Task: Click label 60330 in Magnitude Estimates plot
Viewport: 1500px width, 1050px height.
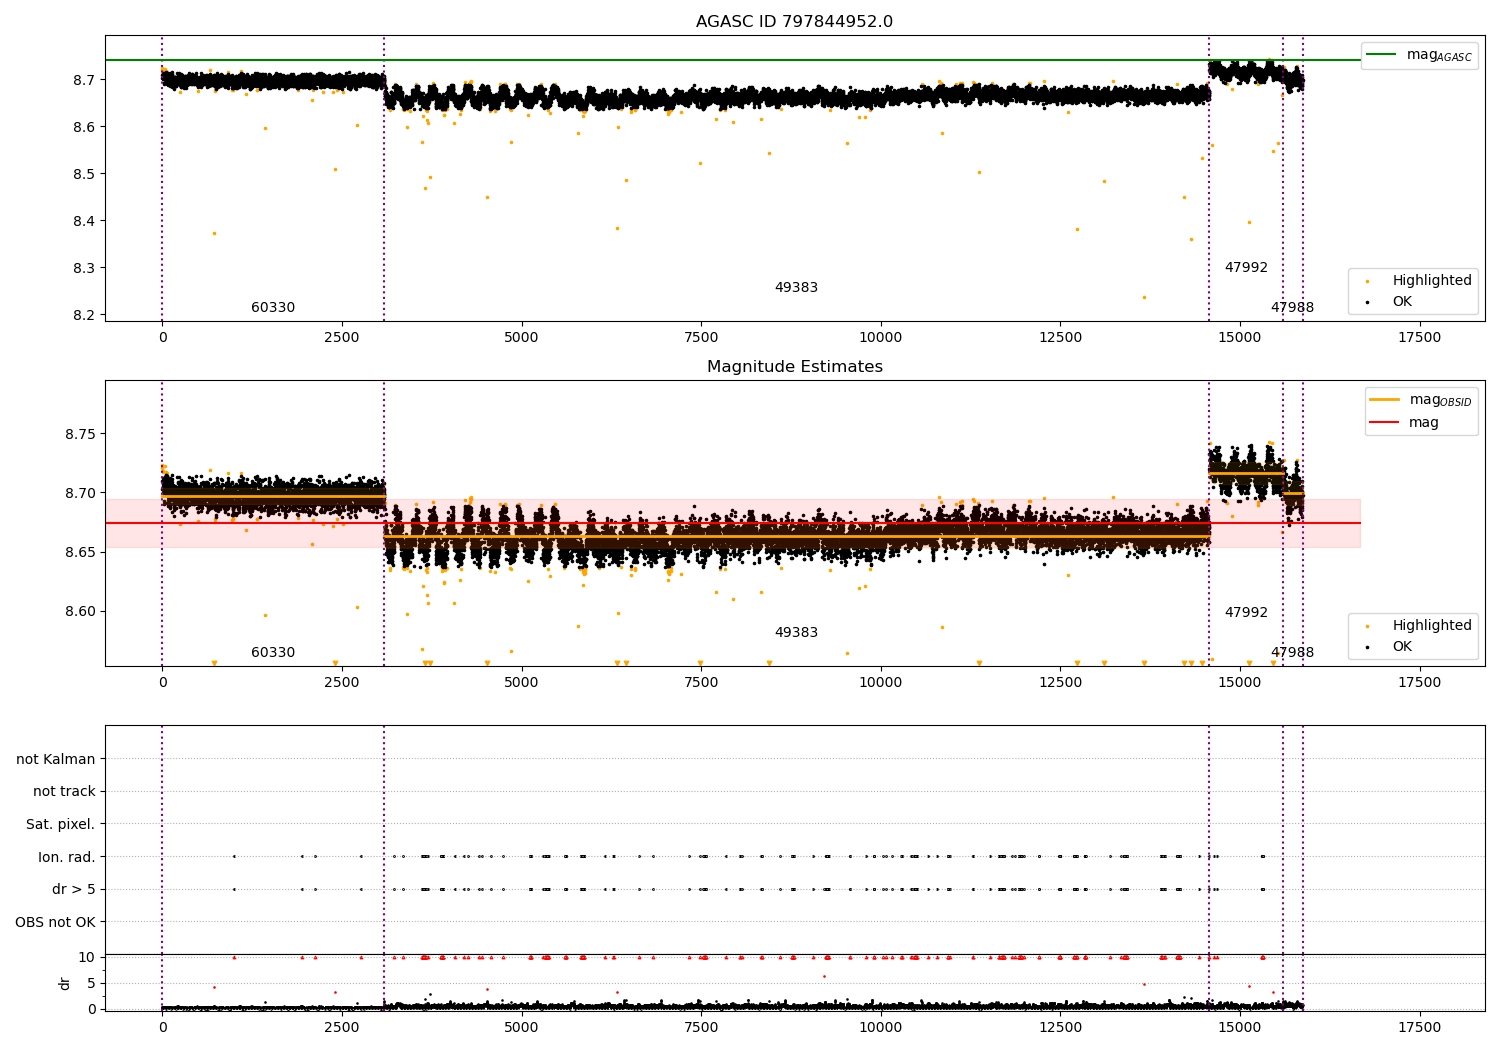Action: pyautogui.click(x=273, y=653)
